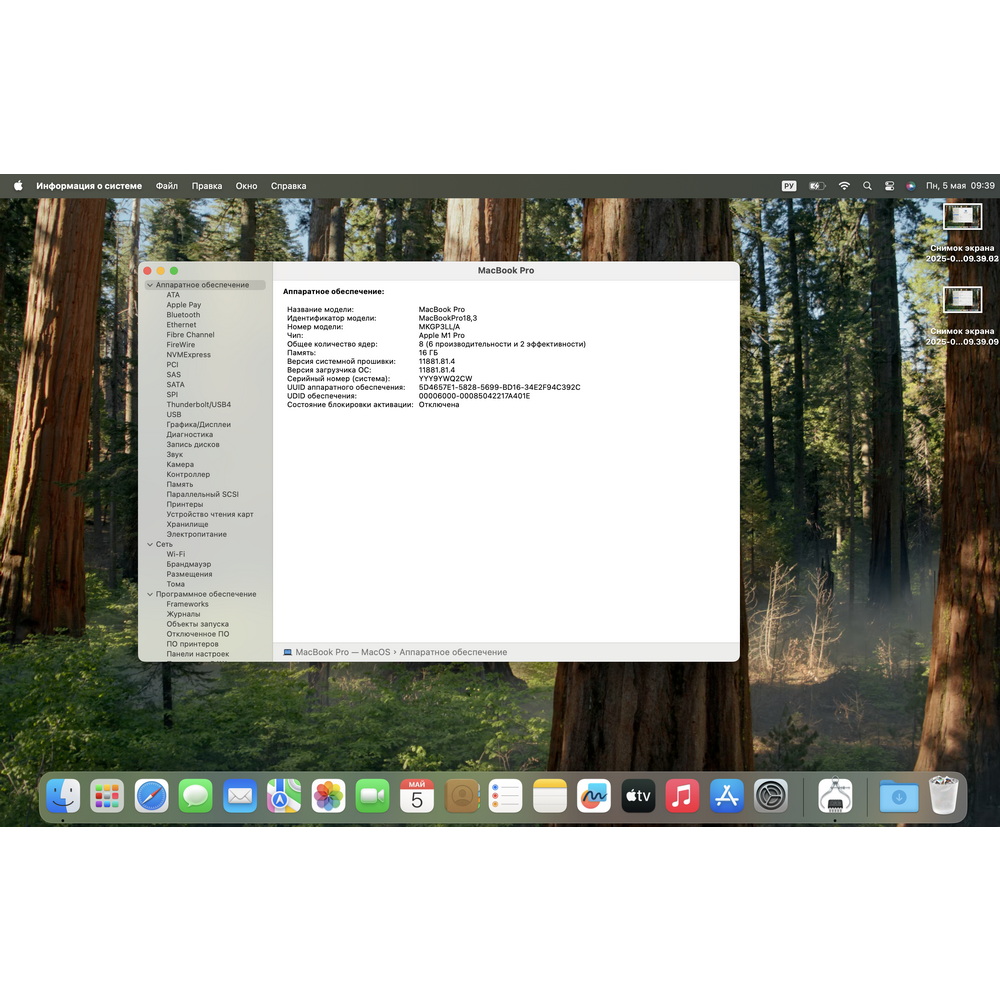Open the Информация о системе menu
1000x1000 pixels.
click(89, 186)
